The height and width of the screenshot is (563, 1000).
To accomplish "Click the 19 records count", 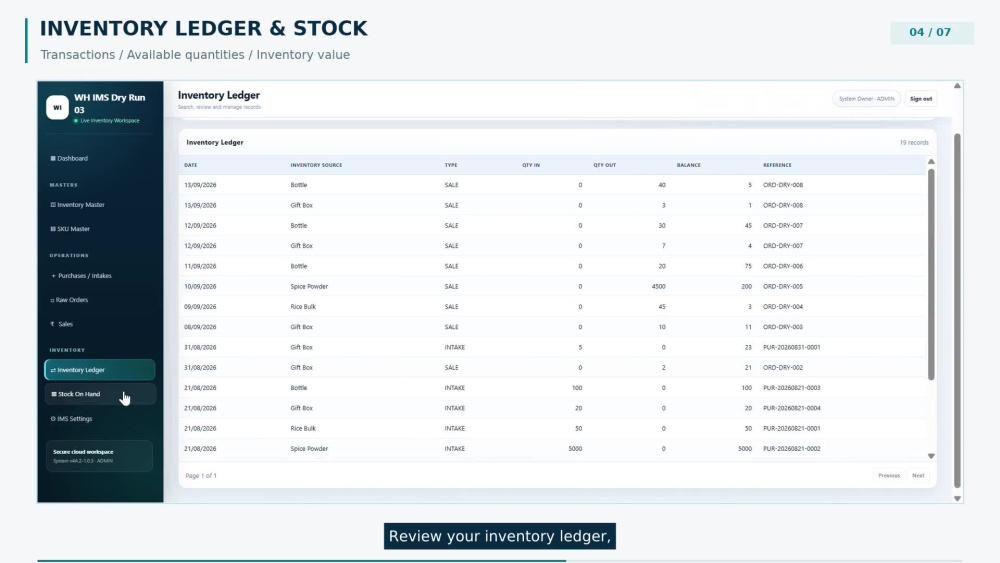I will coord(914,143).
